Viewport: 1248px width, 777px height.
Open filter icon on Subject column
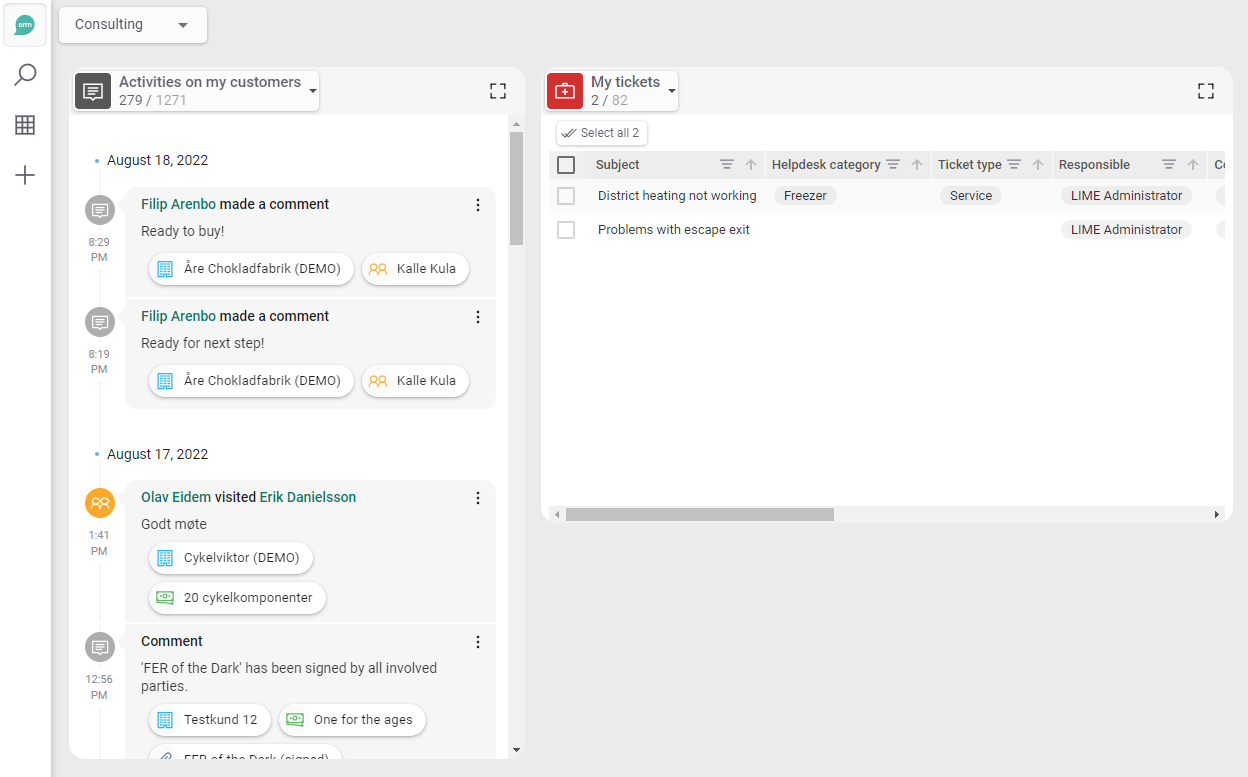coord(727,165)
